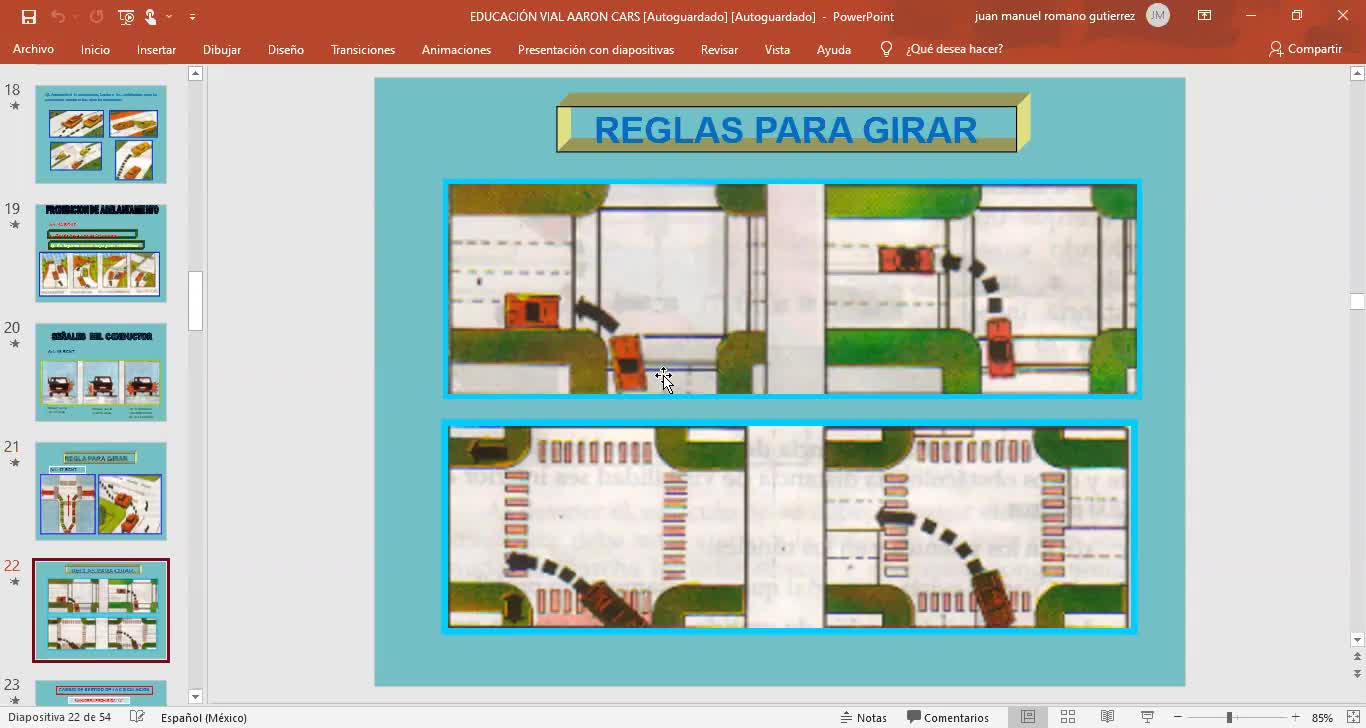Click the animation star icon under slide 19
The height and width of the screenshot is (728, 1366).
[14, 224]
